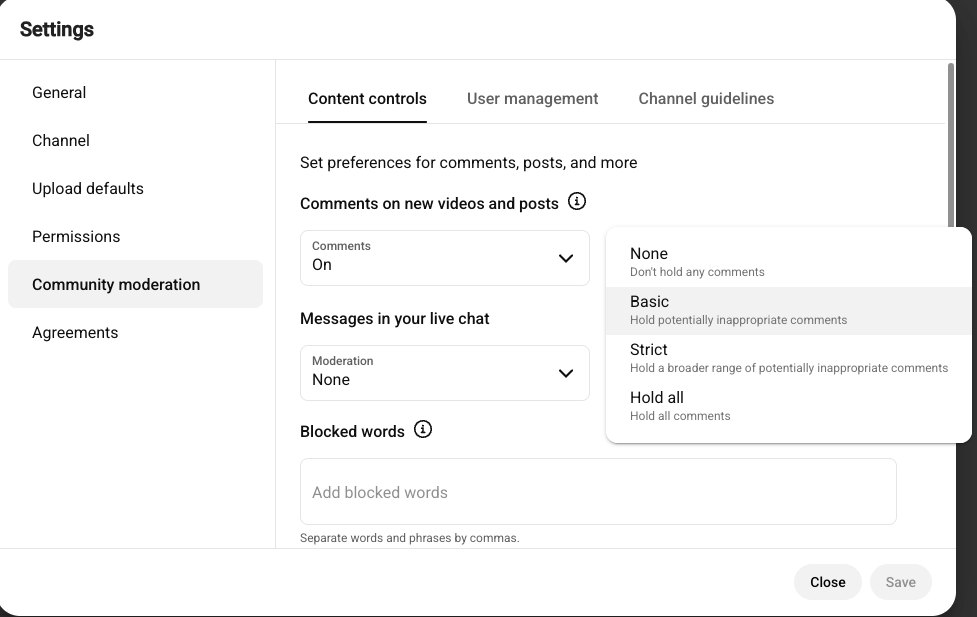Open General settings section

tap(135, 92)
